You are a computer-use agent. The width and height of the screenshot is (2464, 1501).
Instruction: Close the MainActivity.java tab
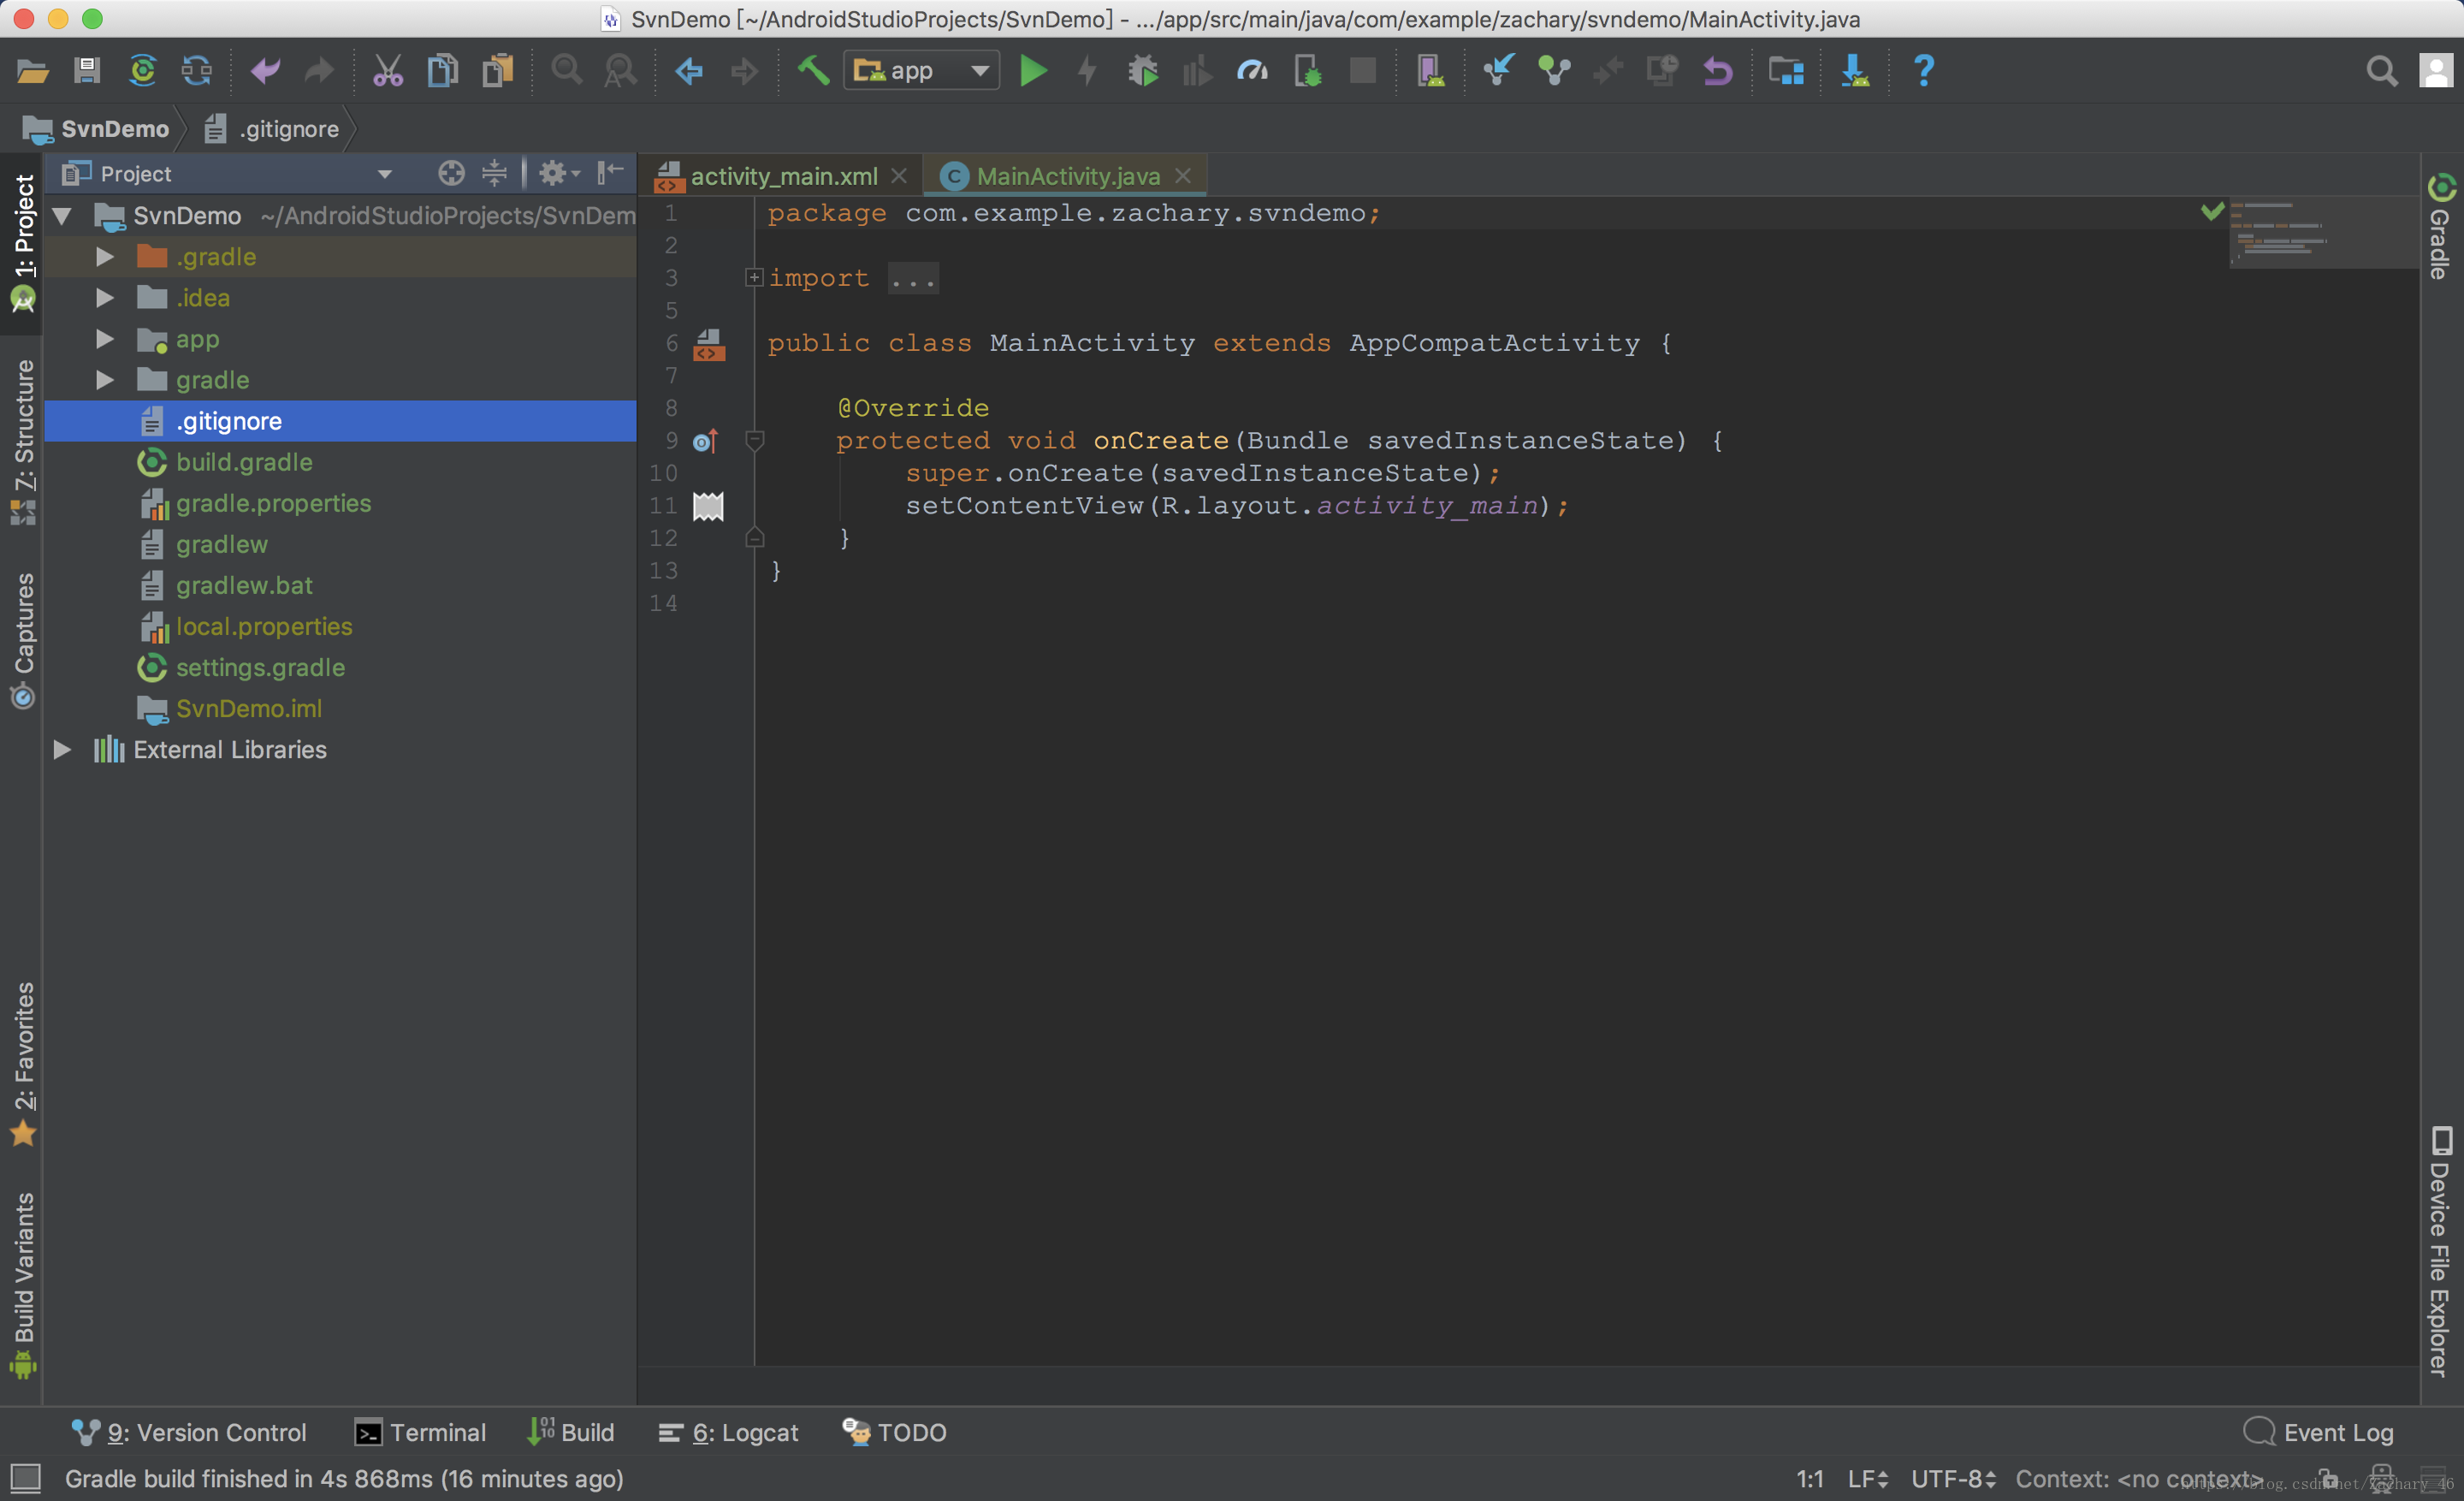pos(1182,176)
